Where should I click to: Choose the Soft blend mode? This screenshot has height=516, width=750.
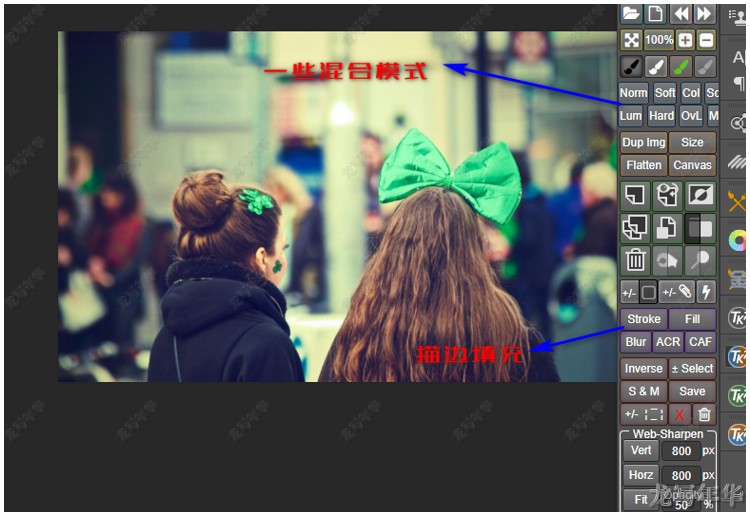click(x=665, y=93)
